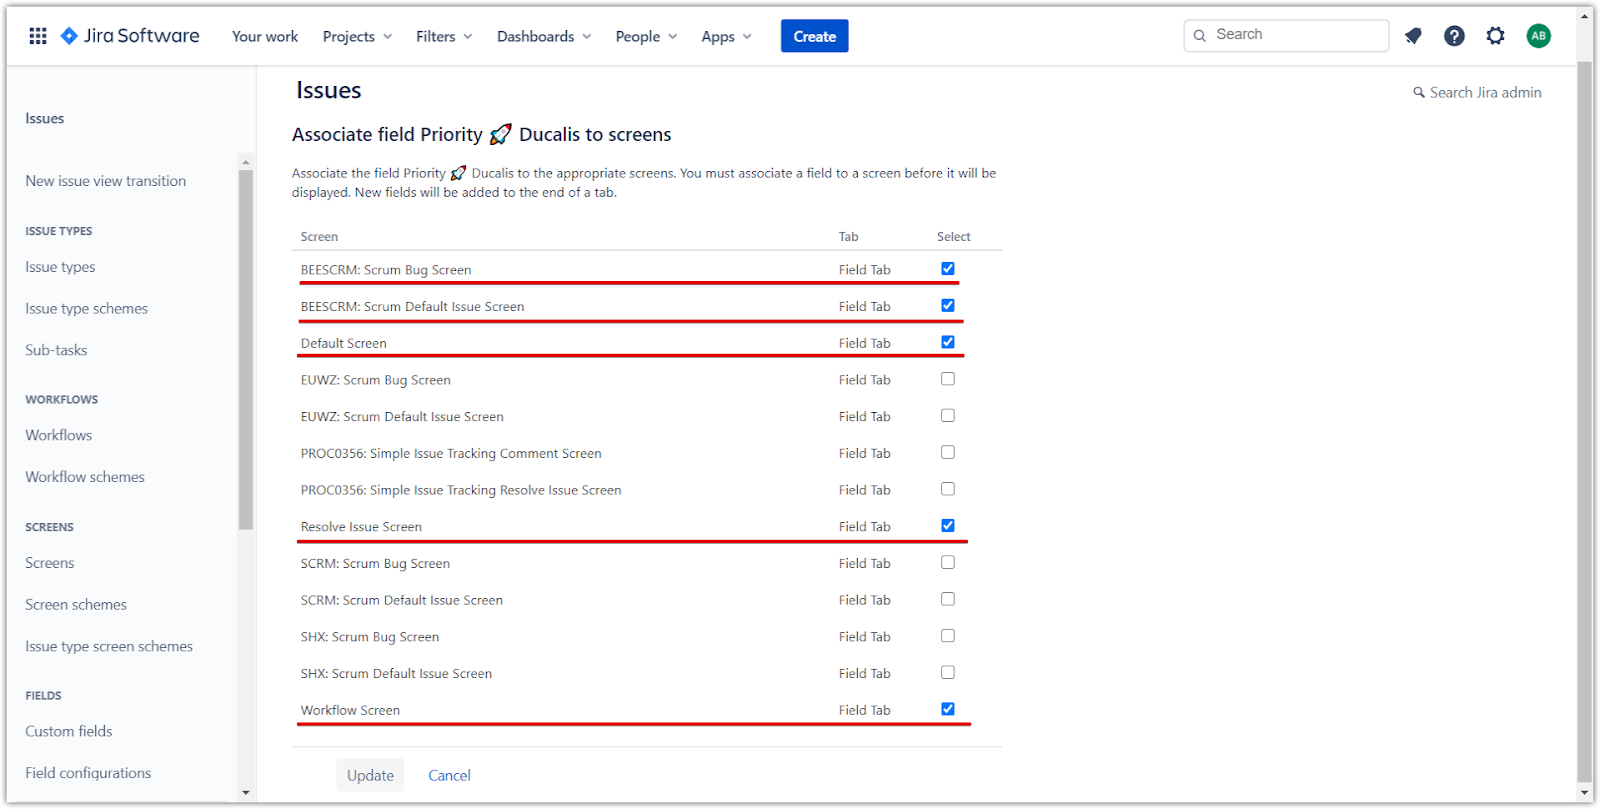Click 'SHX: Scrum Bug Screen' row text

tap(369, 637)
